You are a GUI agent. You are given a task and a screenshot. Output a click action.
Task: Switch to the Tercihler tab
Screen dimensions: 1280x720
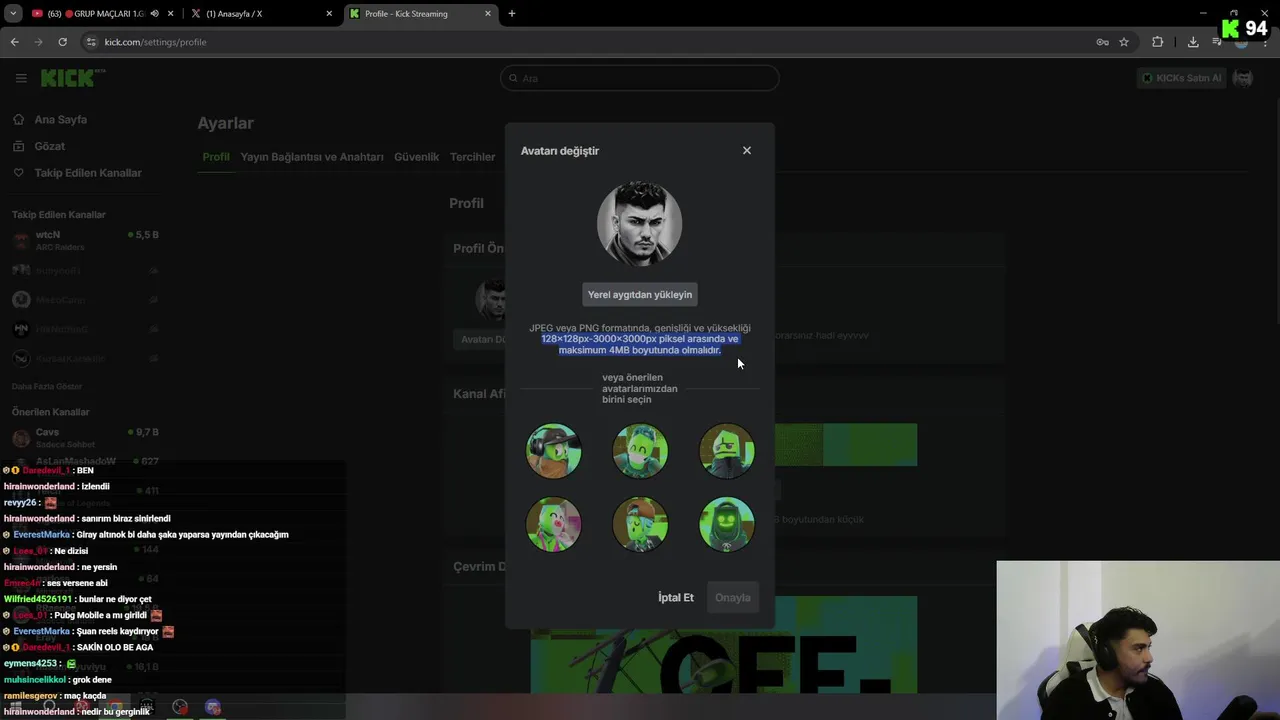coord(473,157)
